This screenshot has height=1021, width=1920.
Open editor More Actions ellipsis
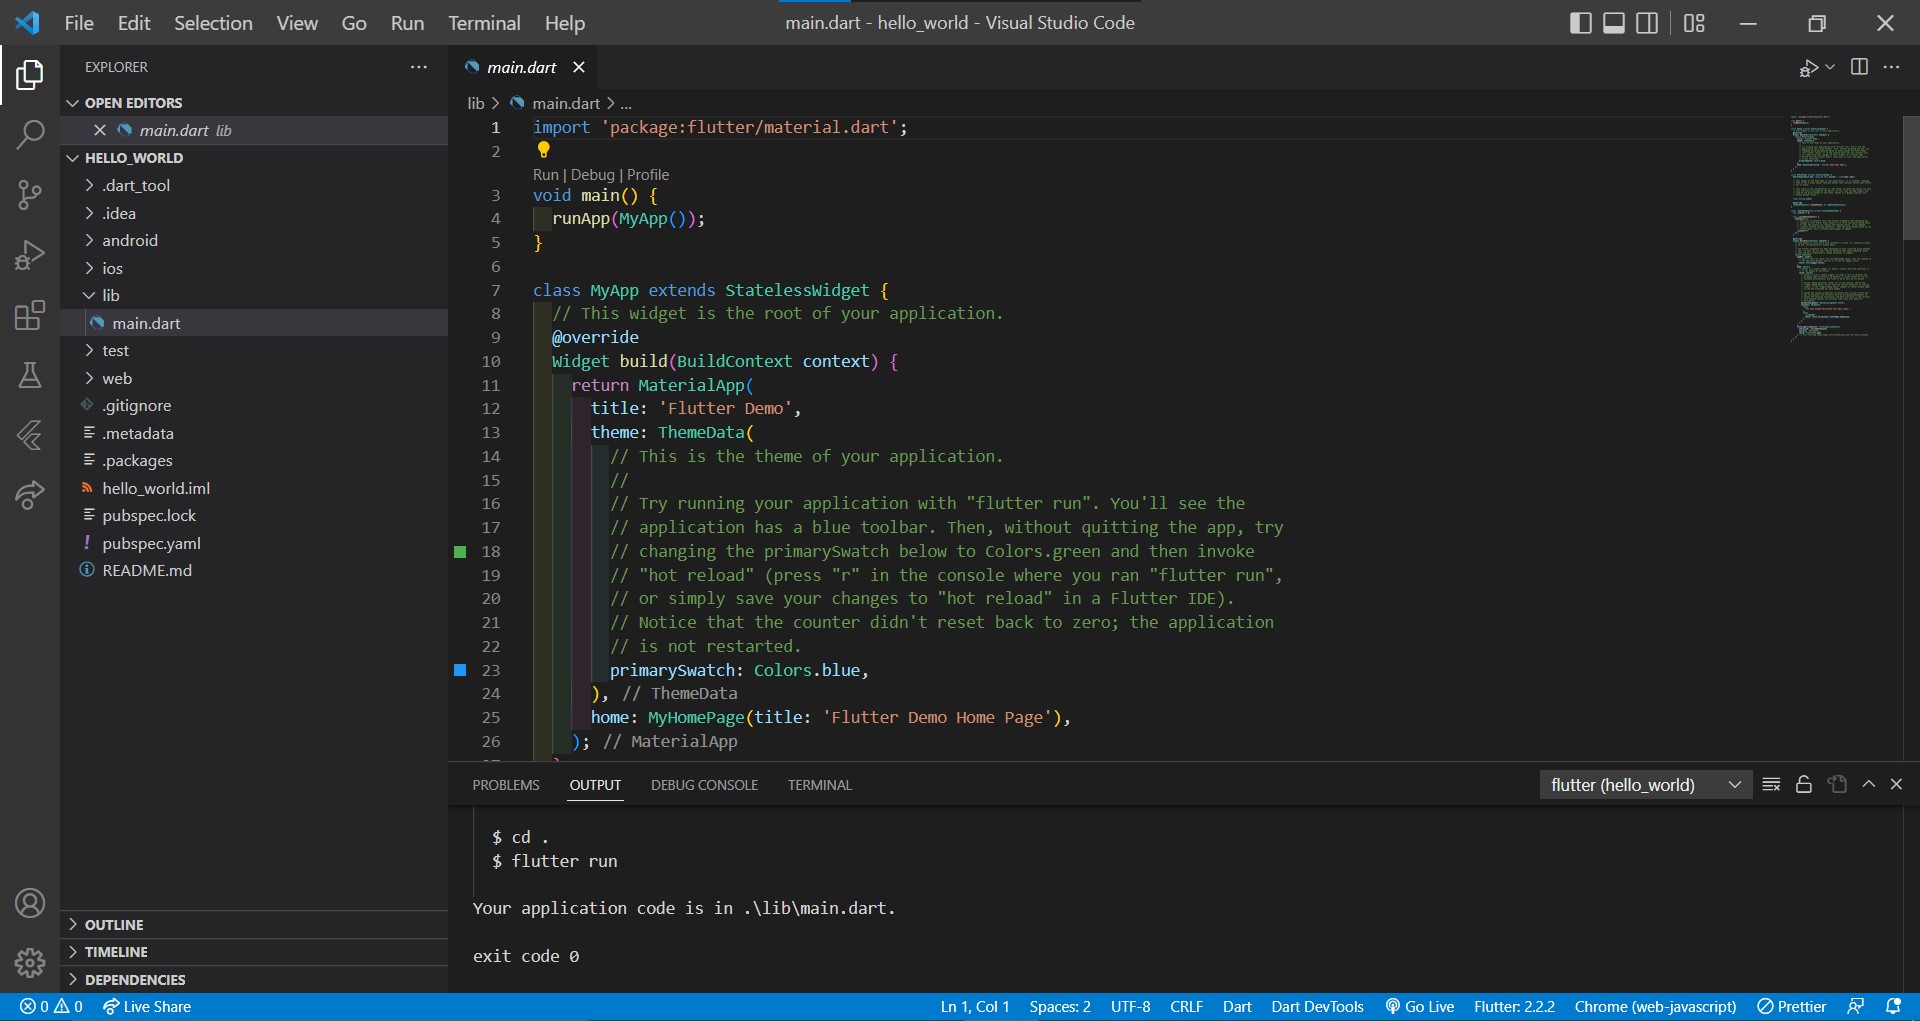[1891, 67]
